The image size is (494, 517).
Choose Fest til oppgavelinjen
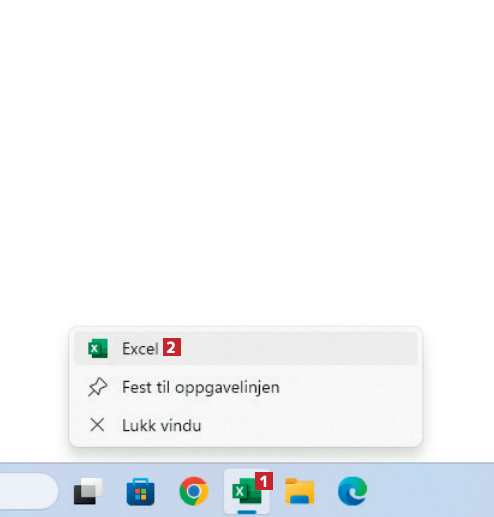246,387
